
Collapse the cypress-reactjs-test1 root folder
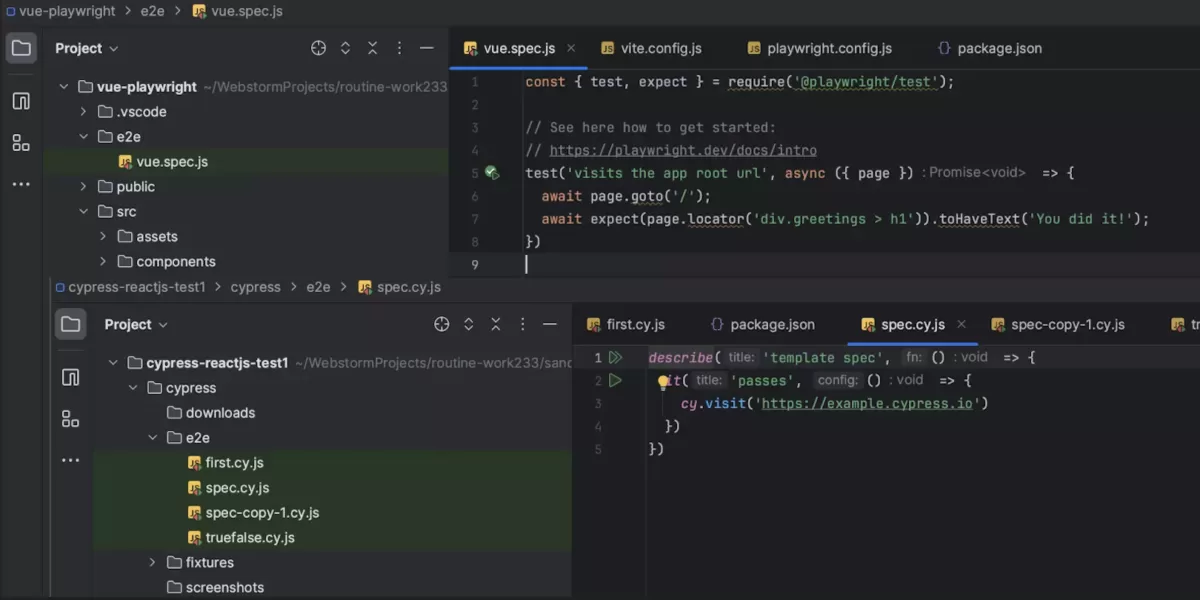[x=113, y=363]
